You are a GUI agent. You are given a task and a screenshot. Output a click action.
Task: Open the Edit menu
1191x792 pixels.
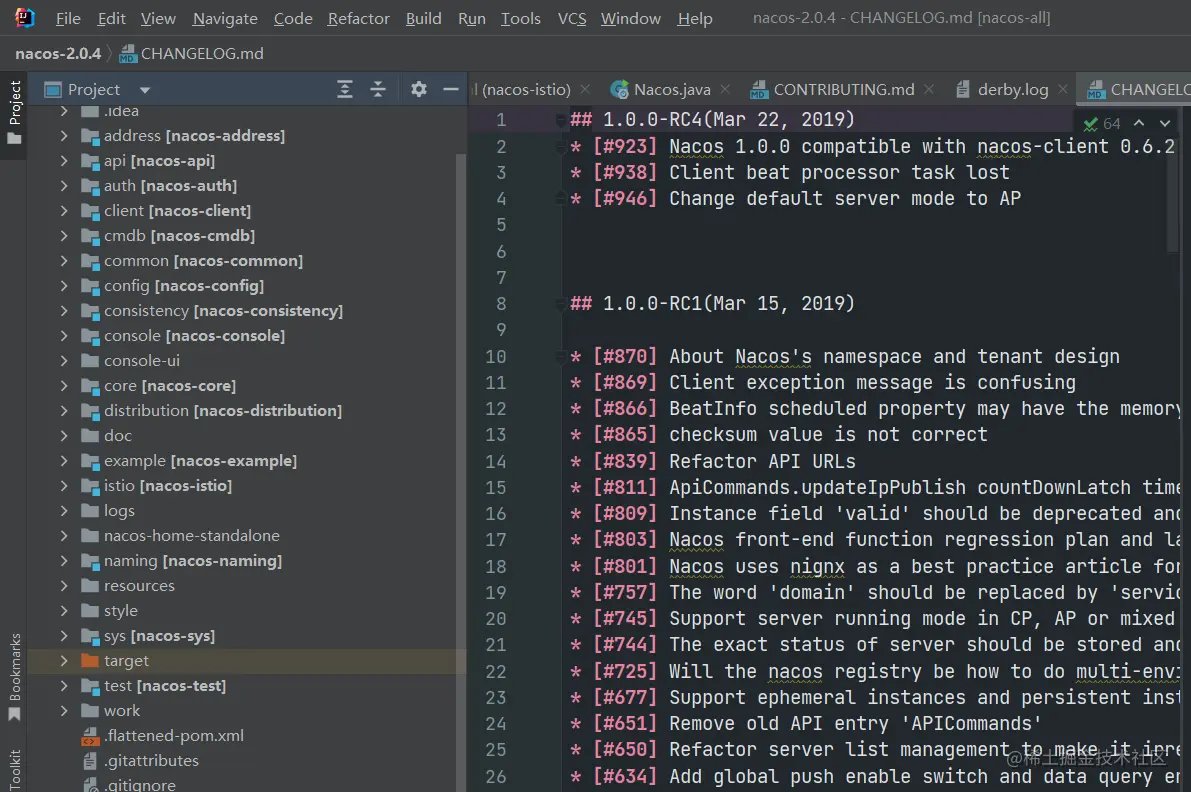point(111,18)
